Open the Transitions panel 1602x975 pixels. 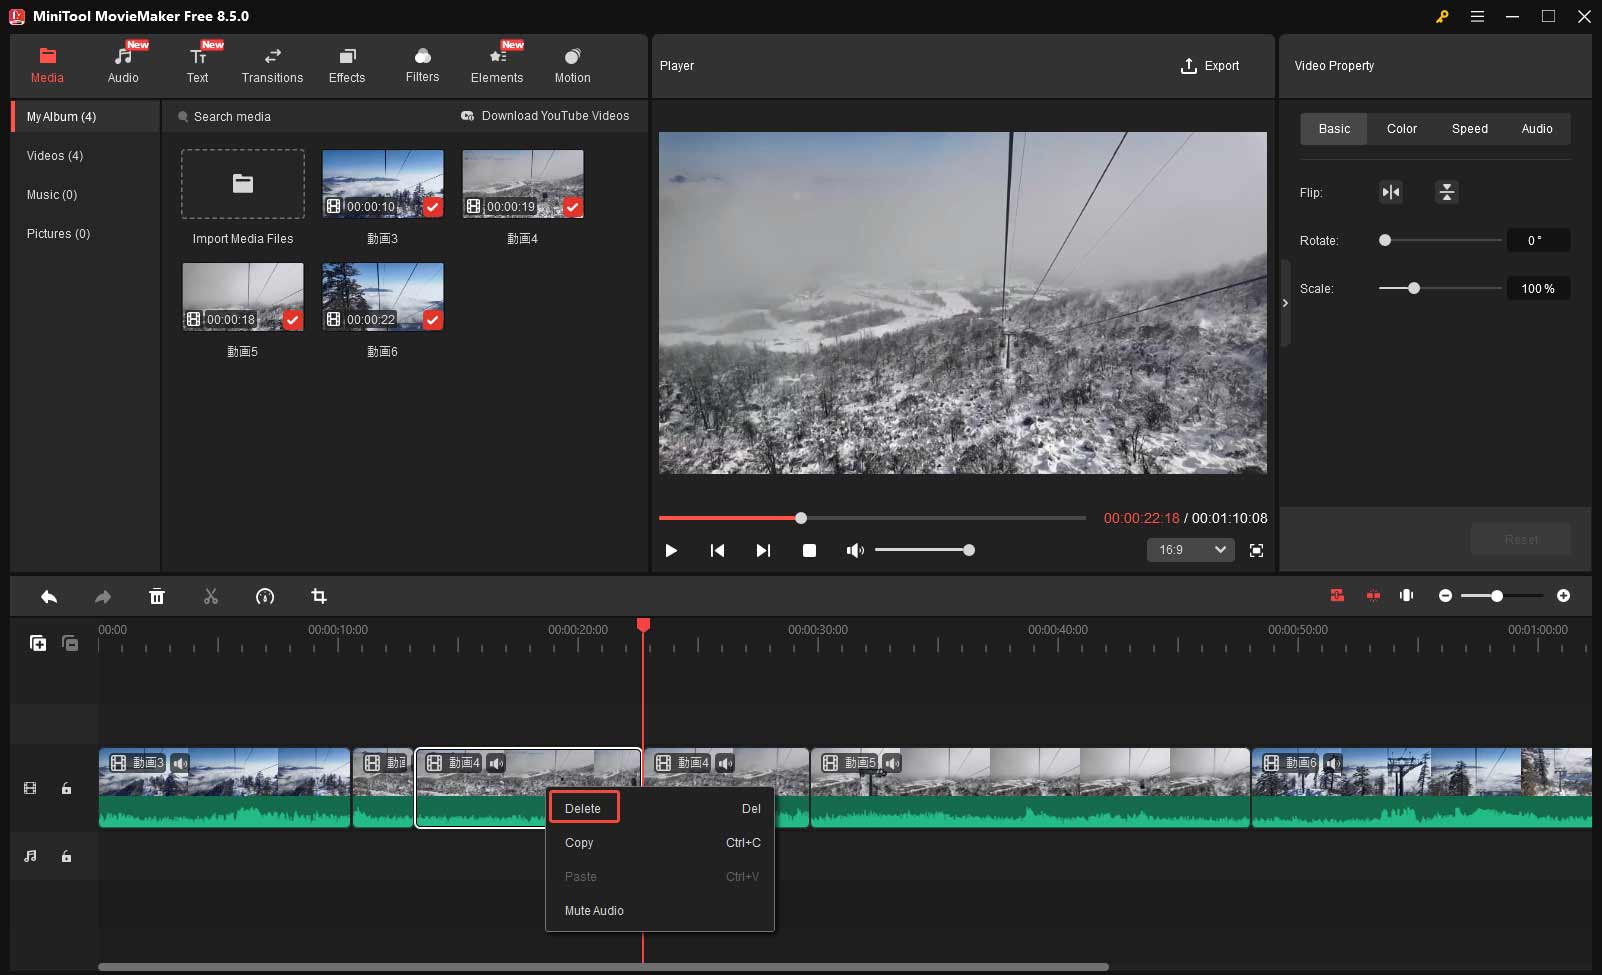[272, 64]
